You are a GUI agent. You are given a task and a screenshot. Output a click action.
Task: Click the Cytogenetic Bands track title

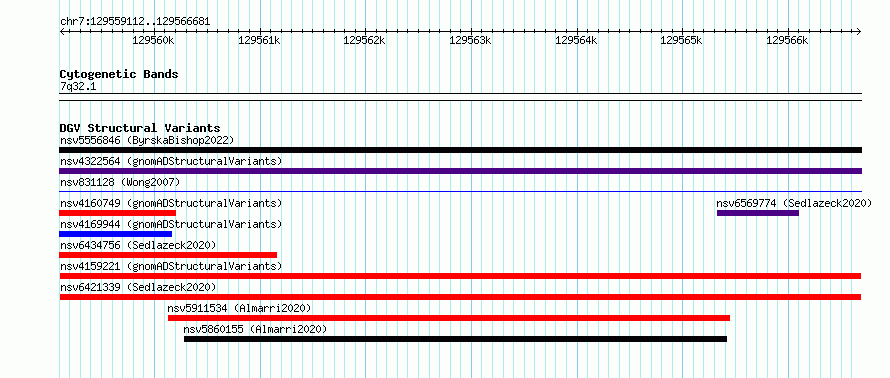(119, 74)
